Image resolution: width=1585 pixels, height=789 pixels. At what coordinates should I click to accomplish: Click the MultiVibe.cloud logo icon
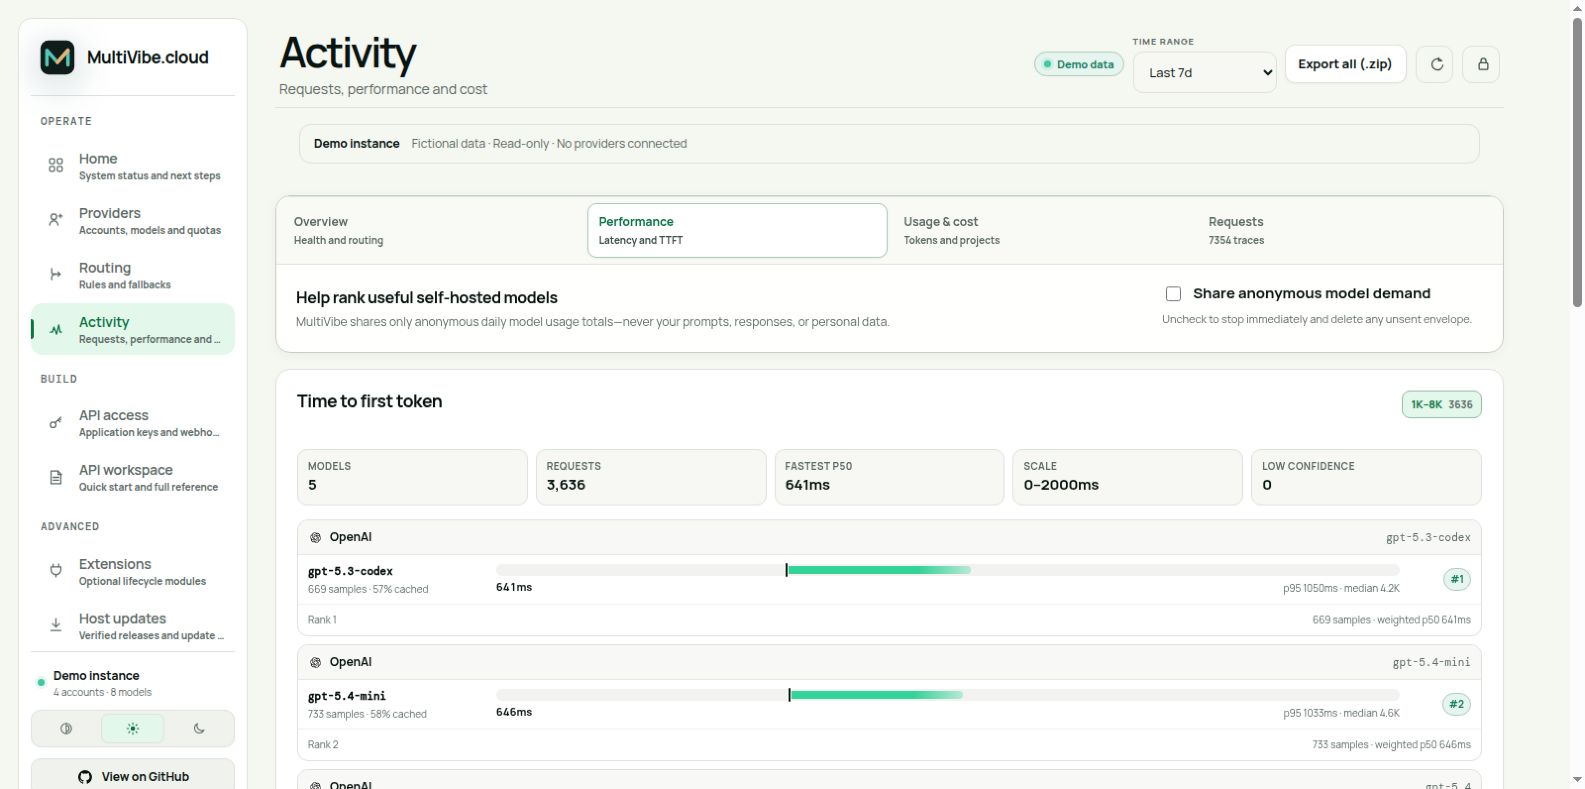click(x=57, y=58)
